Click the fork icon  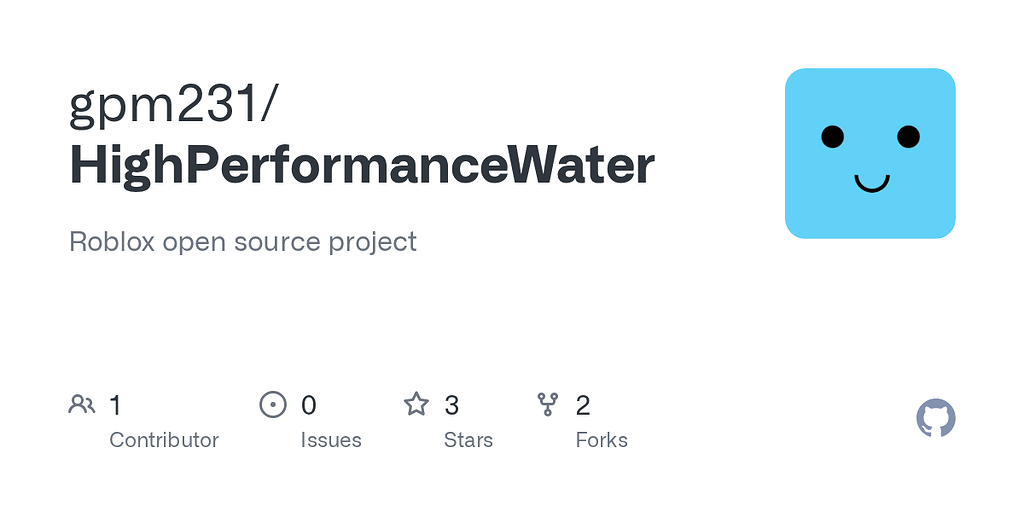coord(548,404)
